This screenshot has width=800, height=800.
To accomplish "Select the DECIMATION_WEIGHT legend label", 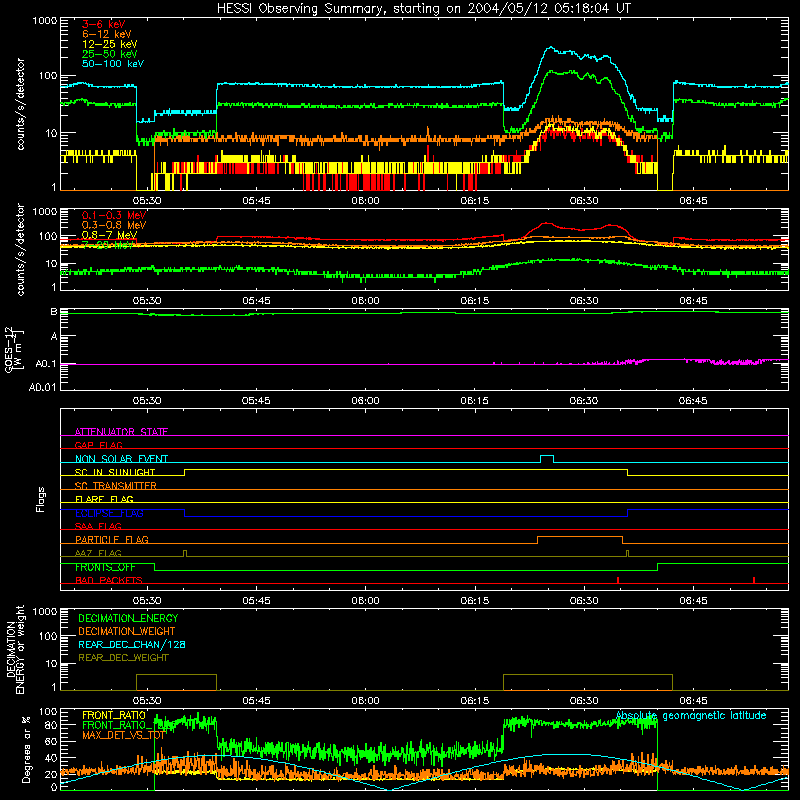I will coord(127,632).
